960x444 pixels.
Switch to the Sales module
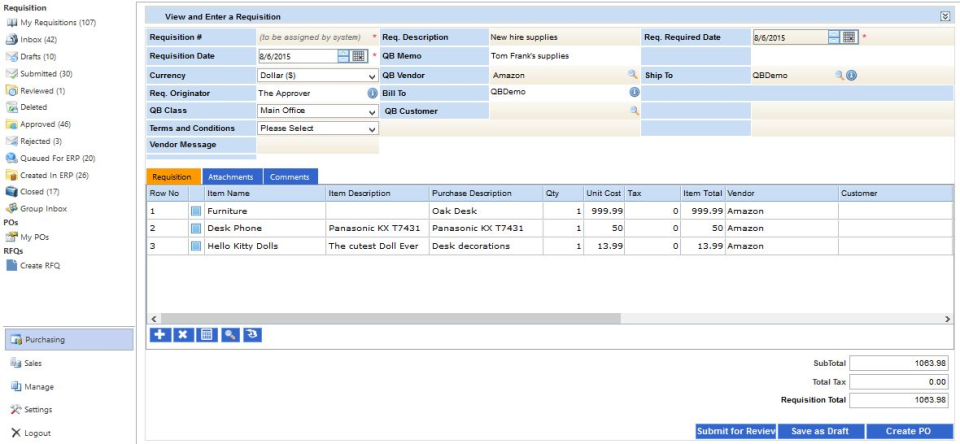point(26,363)
